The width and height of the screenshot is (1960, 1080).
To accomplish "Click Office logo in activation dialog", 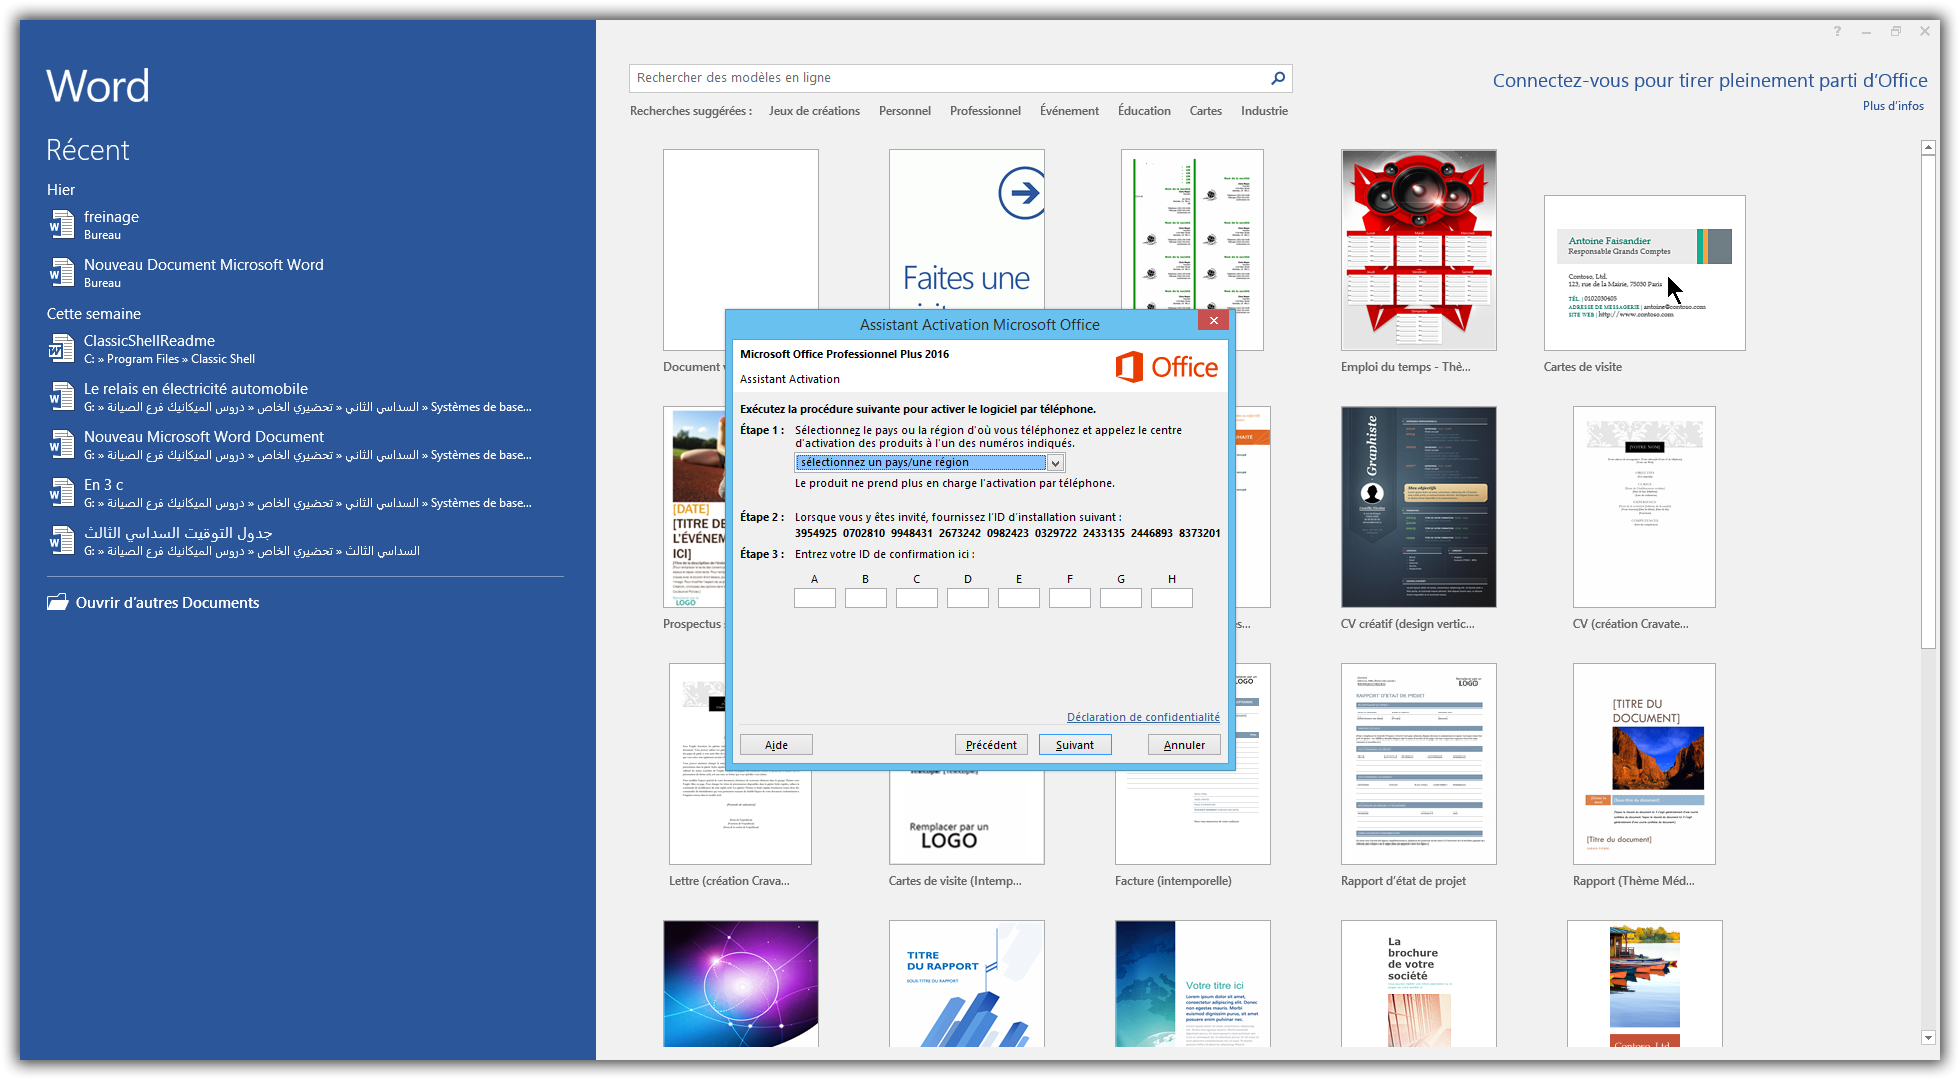I will [1166, 367].
